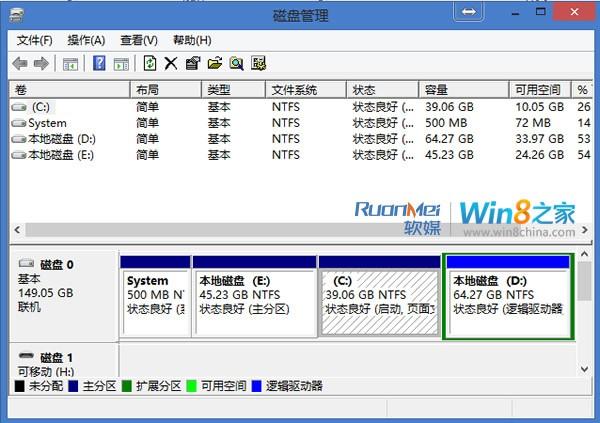
Task: Click the disk pane scroll-up arrow
Action: click(x=584, y=254)
